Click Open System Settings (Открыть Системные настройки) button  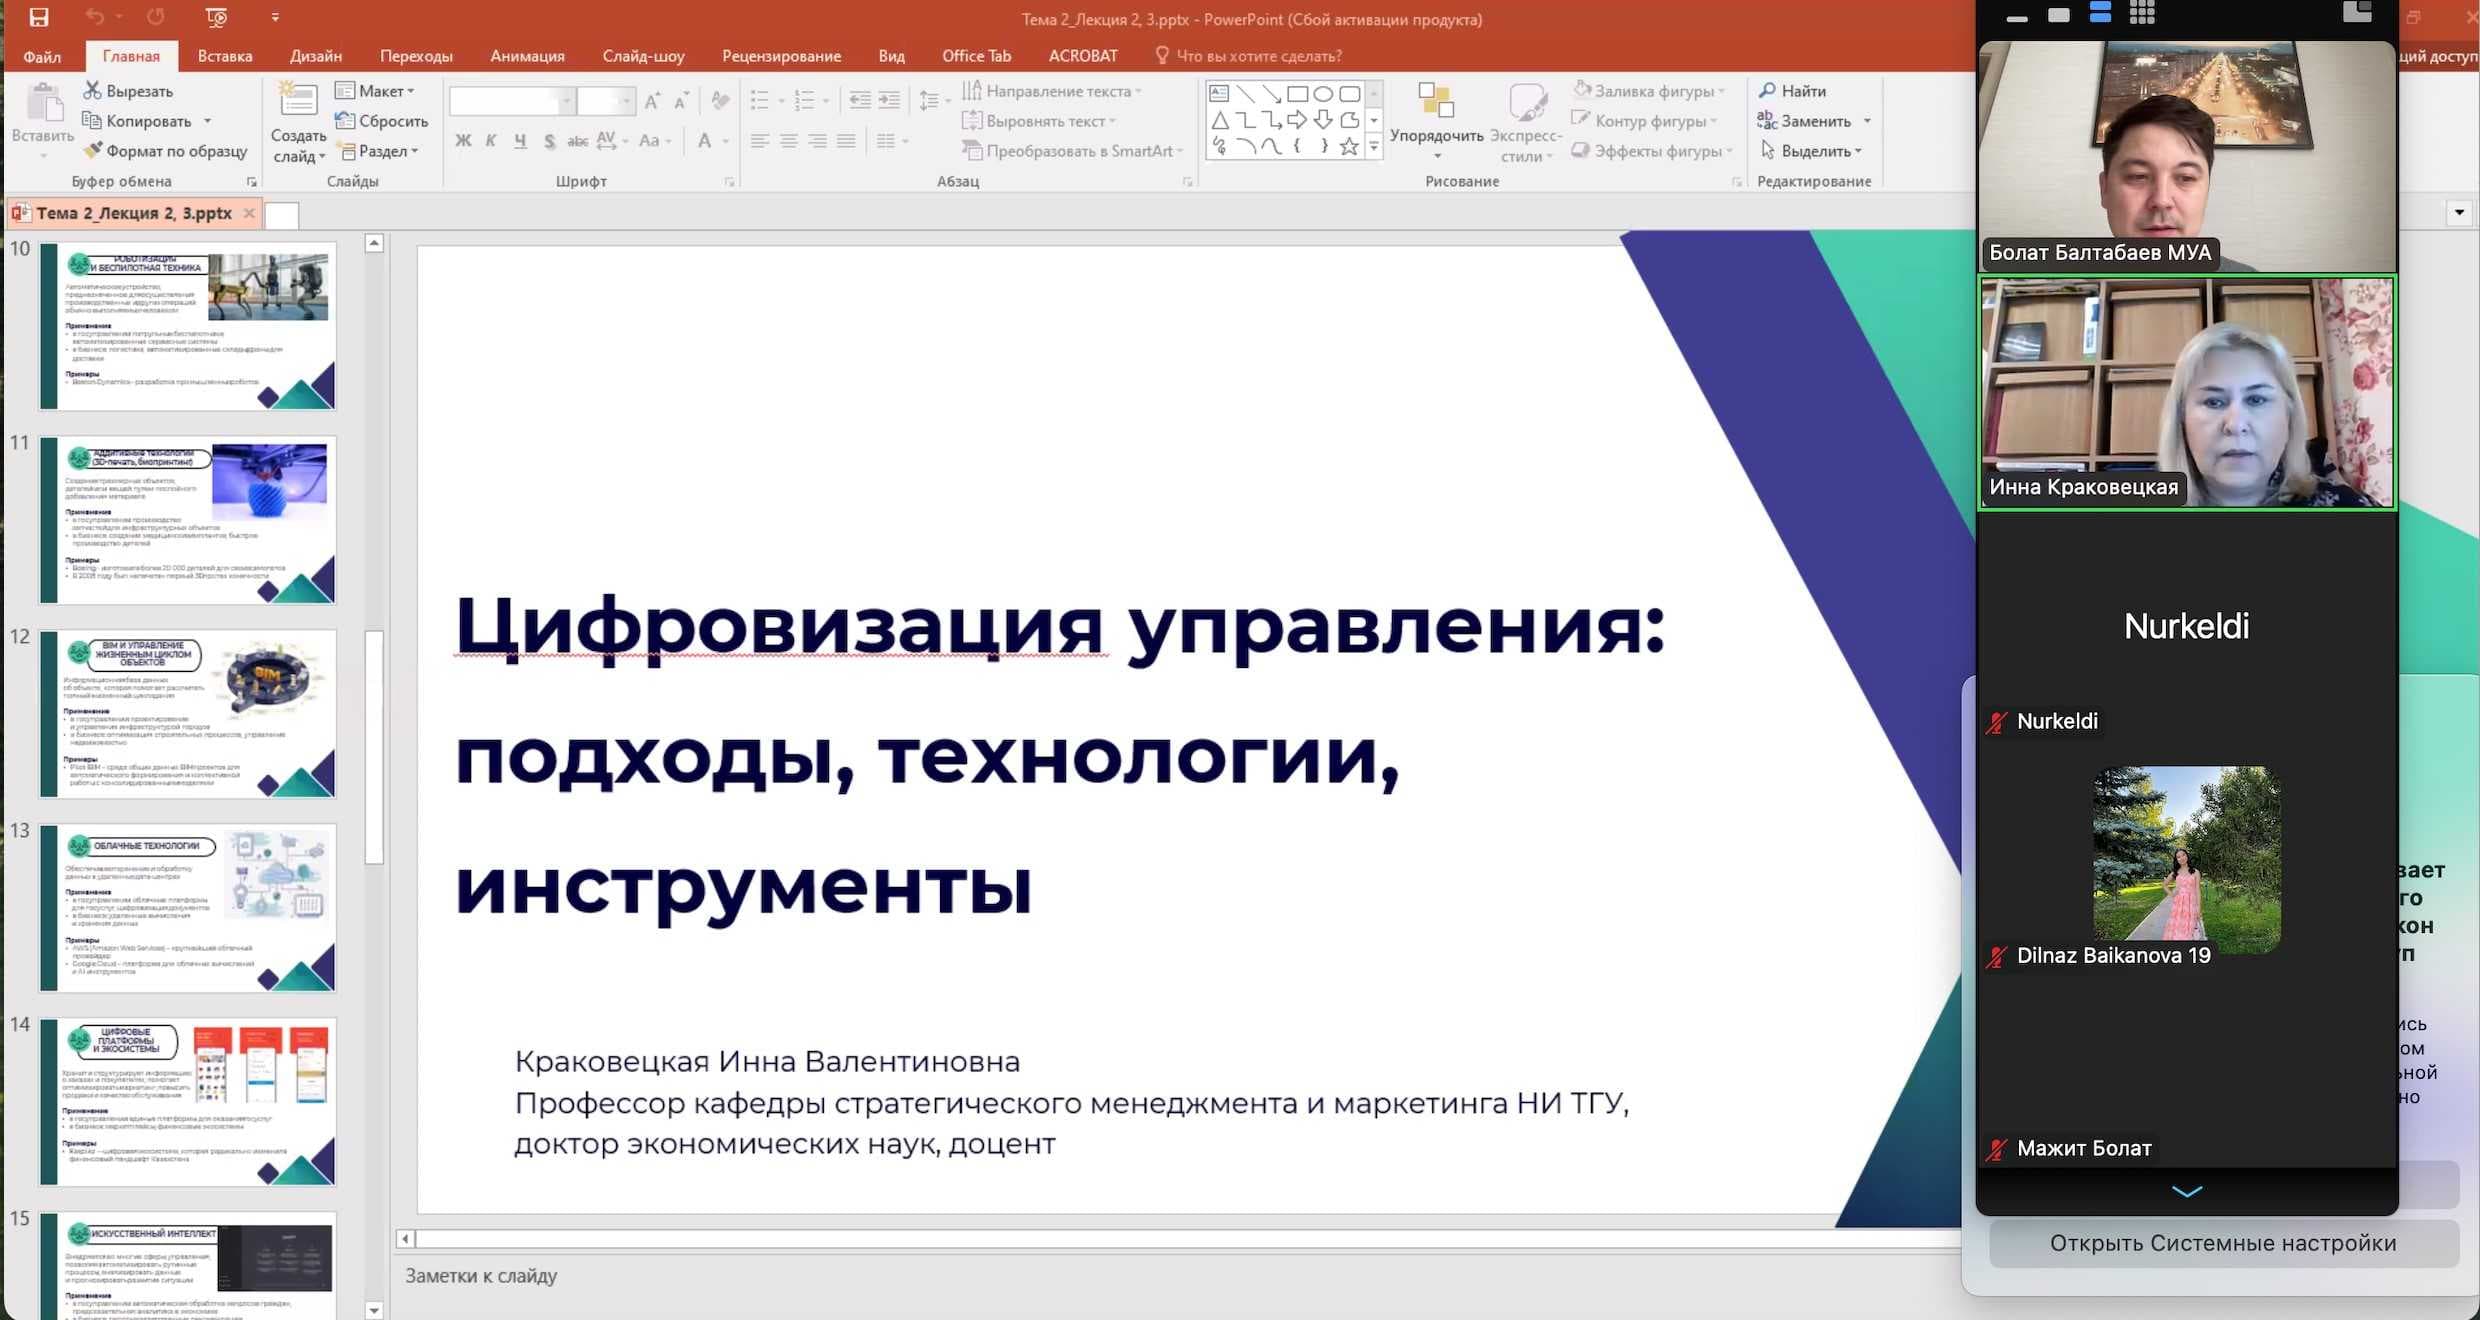point(2223,1243)
